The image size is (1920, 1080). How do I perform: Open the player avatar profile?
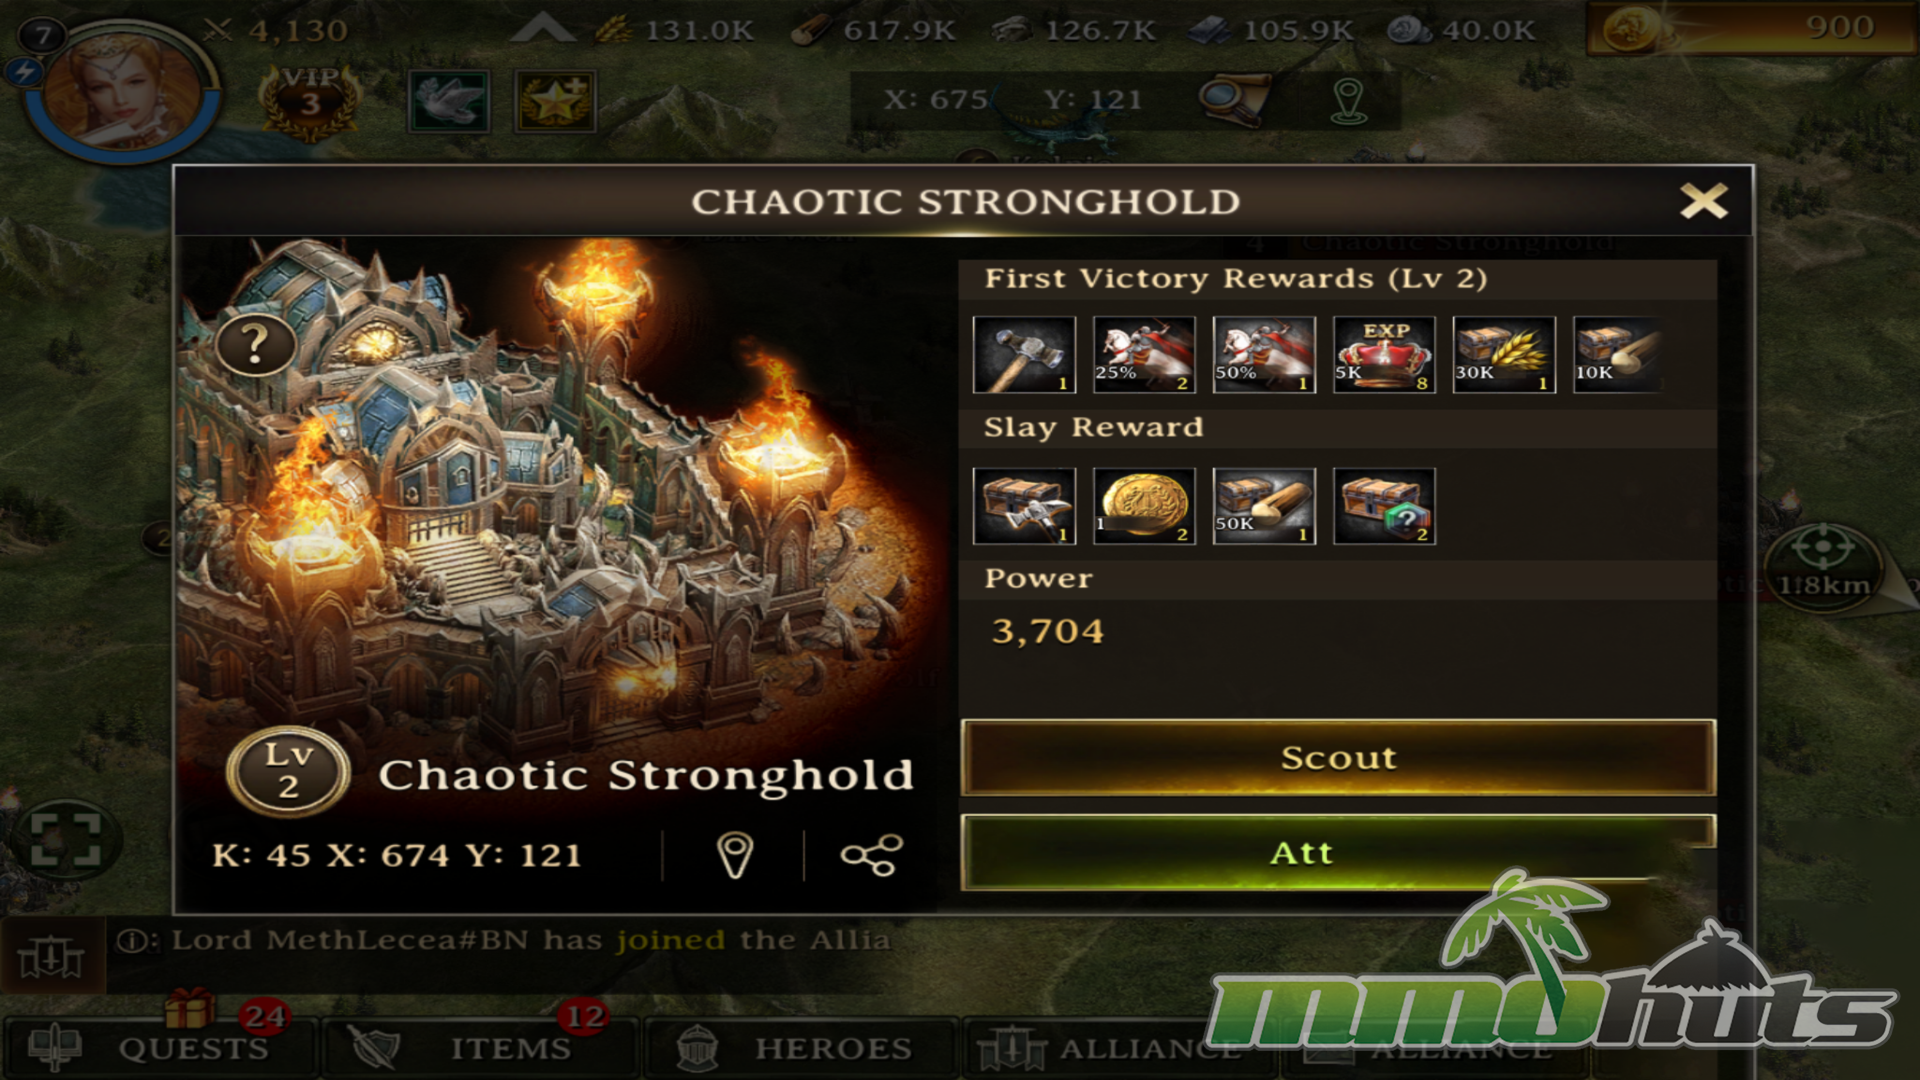[124, 92]
